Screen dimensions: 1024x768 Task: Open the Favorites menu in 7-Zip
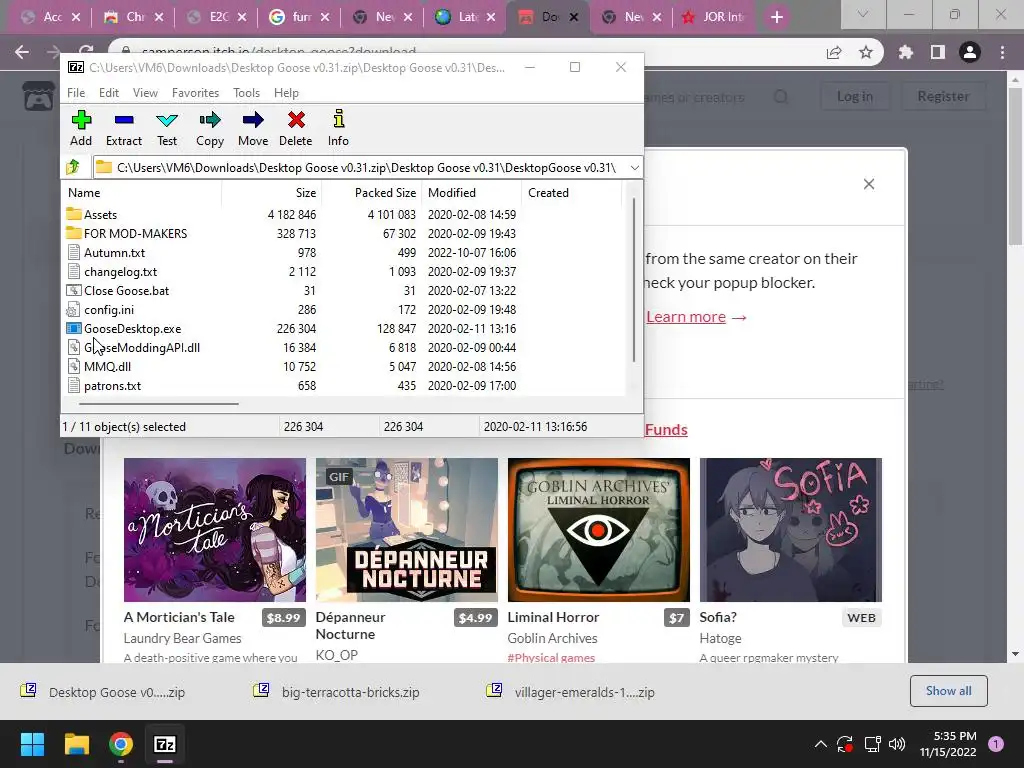point(195,93)
